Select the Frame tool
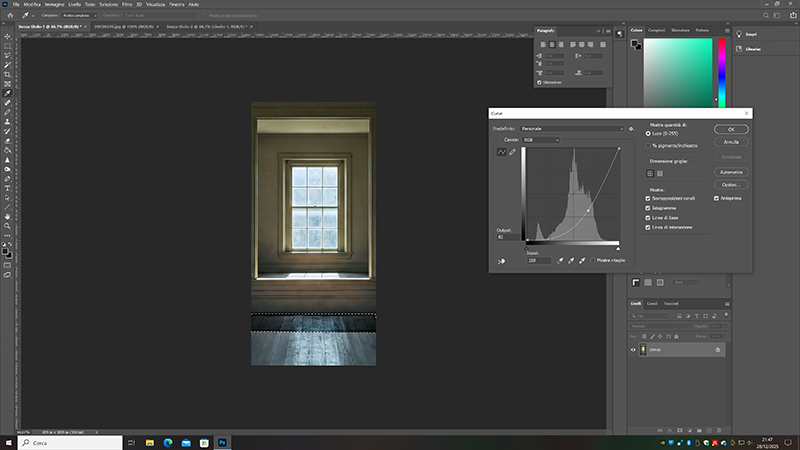800x450 pixels. [7, 84]
